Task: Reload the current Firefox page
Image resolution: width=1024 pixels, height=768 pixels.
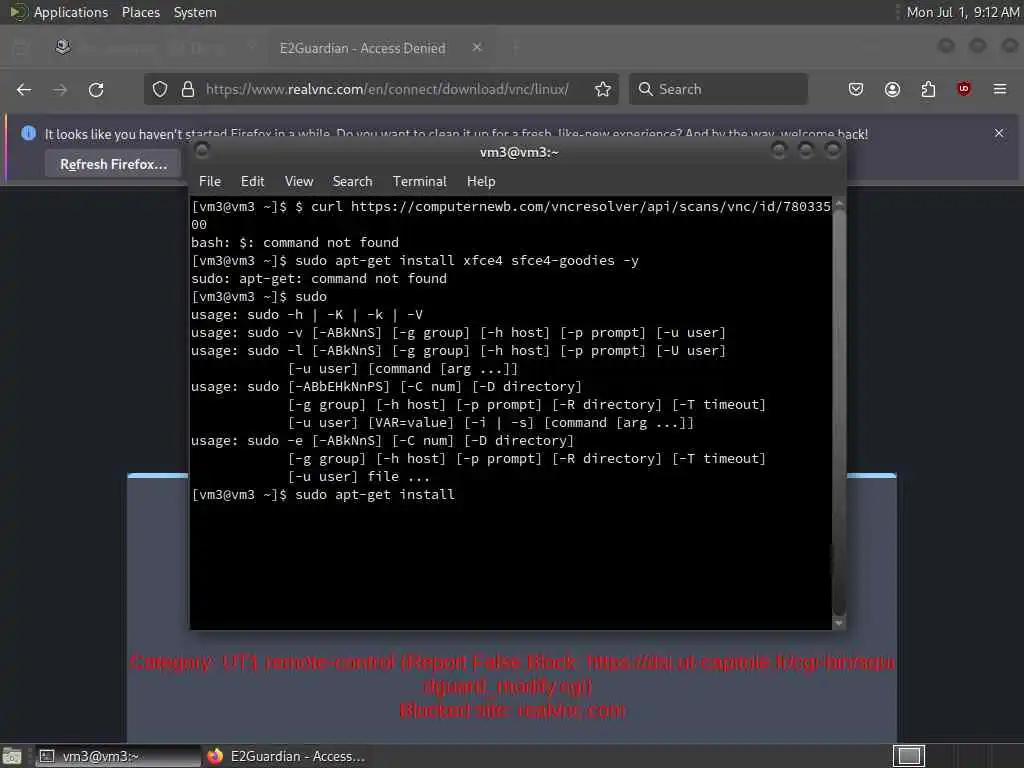Action: 96,89
